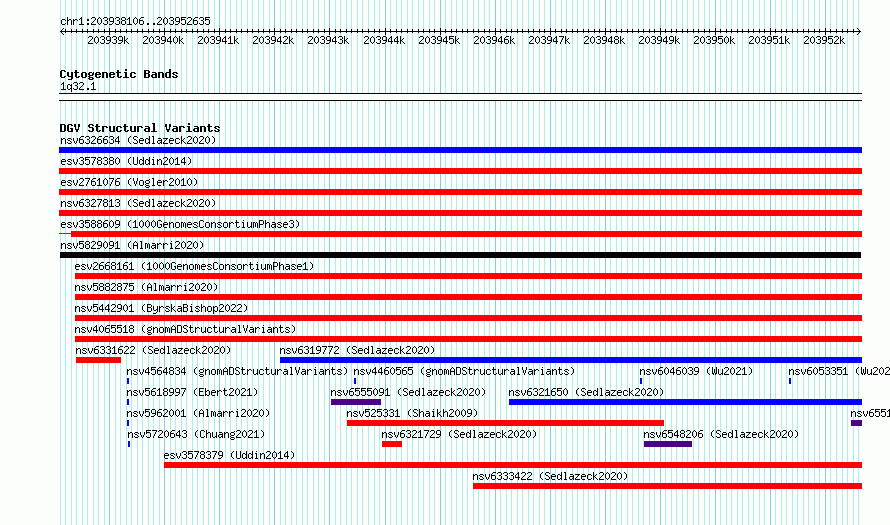Open the nsv6327813 (Sedlazeck2020) label
Image resolution: width=890 pixels, height=525 pixels.
tap(138, 203)
